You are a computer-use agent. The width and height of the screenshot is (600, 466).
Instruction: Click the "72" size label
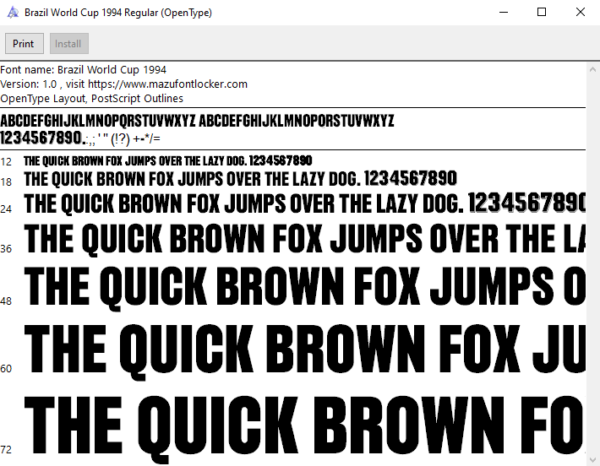click(x=6, y=450)
